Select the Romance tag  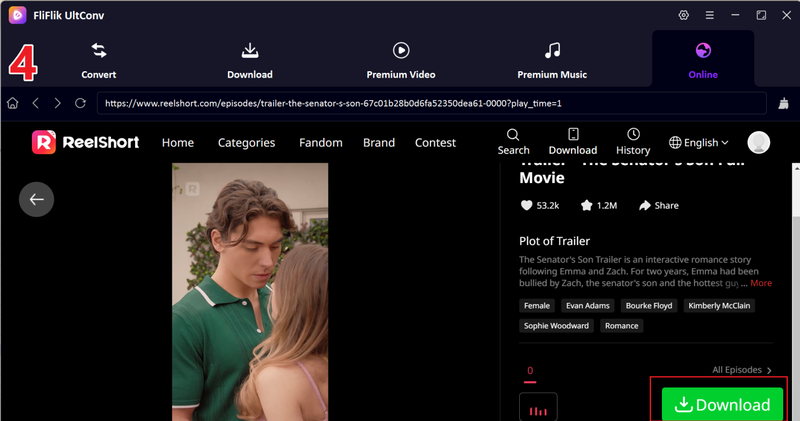pos(621,326)
